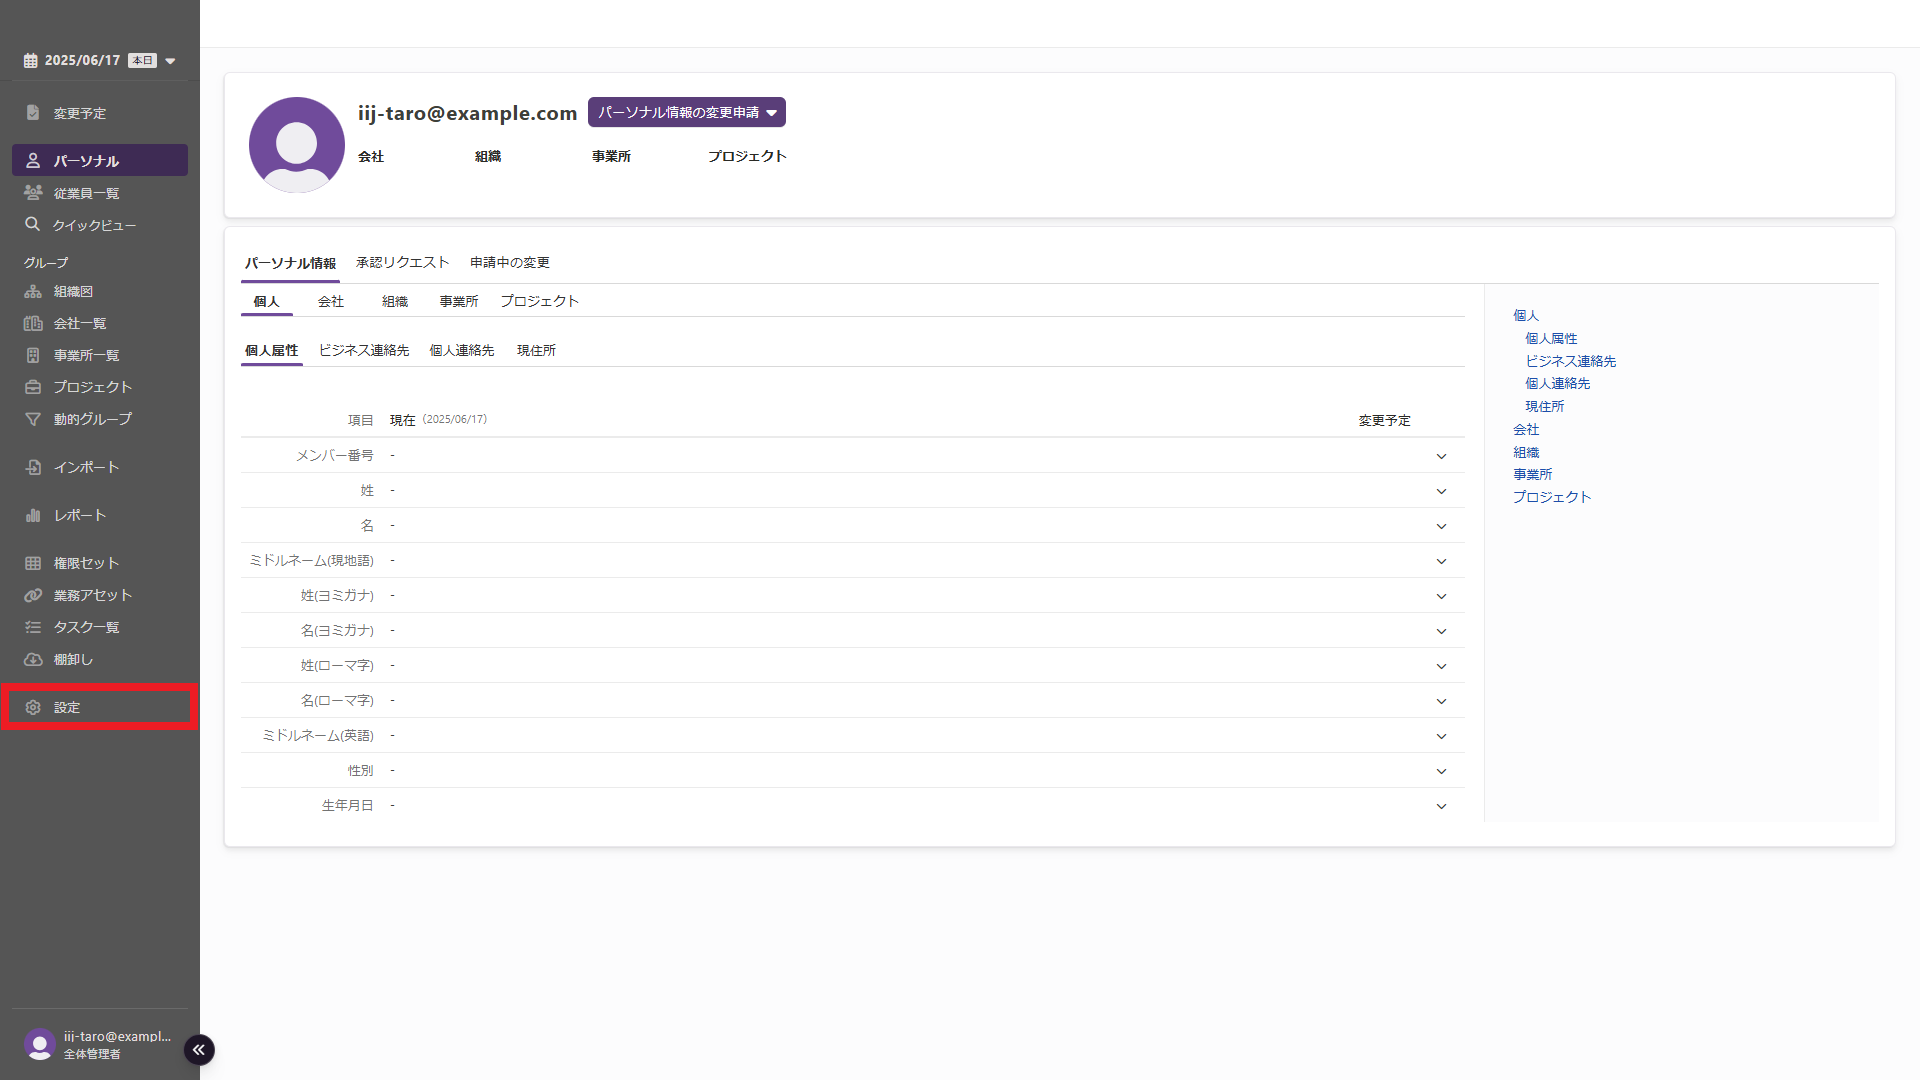Viewport: 1920px width, 1080px height.
Task: Click the large purple profile avatar
Action: (x=296, y=145)
